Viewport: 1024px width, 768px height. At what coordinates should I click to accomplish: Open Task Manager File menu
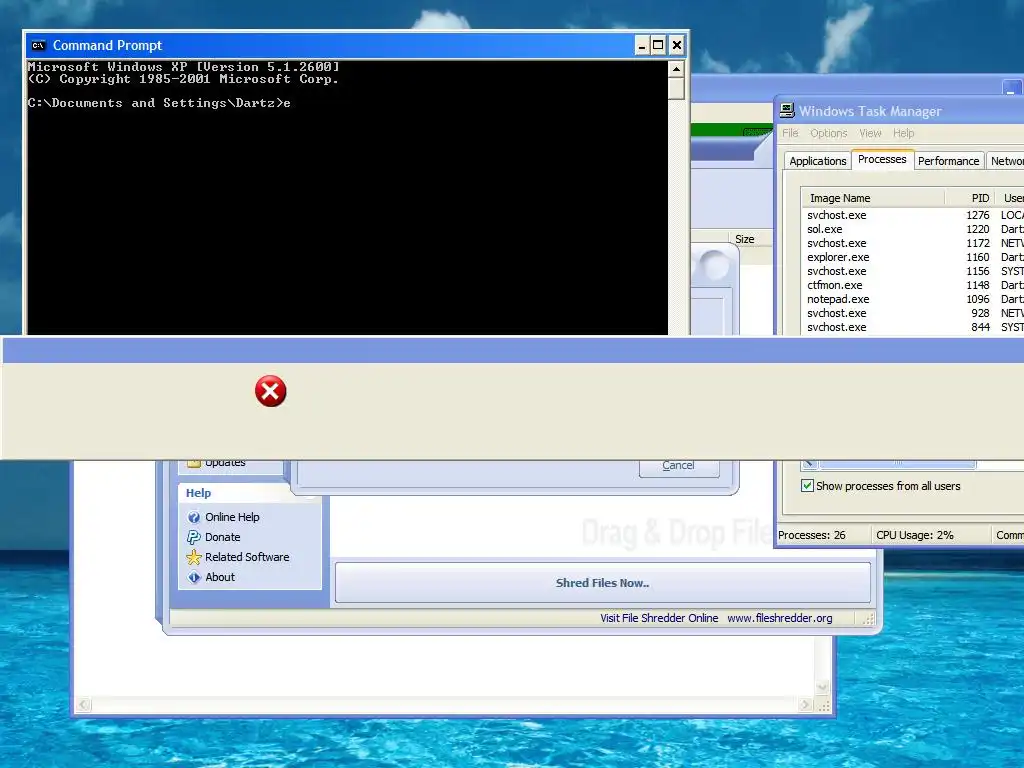[x=790, y=133]
